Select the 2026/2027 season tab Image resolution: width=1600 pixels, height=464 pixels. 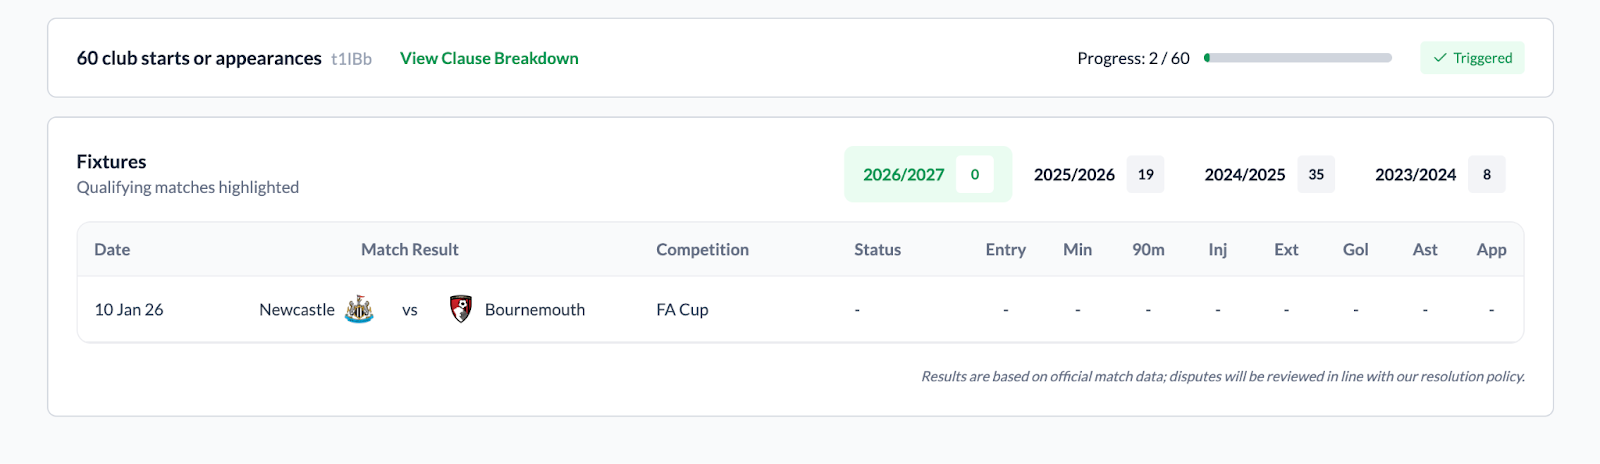click(904, 175)
